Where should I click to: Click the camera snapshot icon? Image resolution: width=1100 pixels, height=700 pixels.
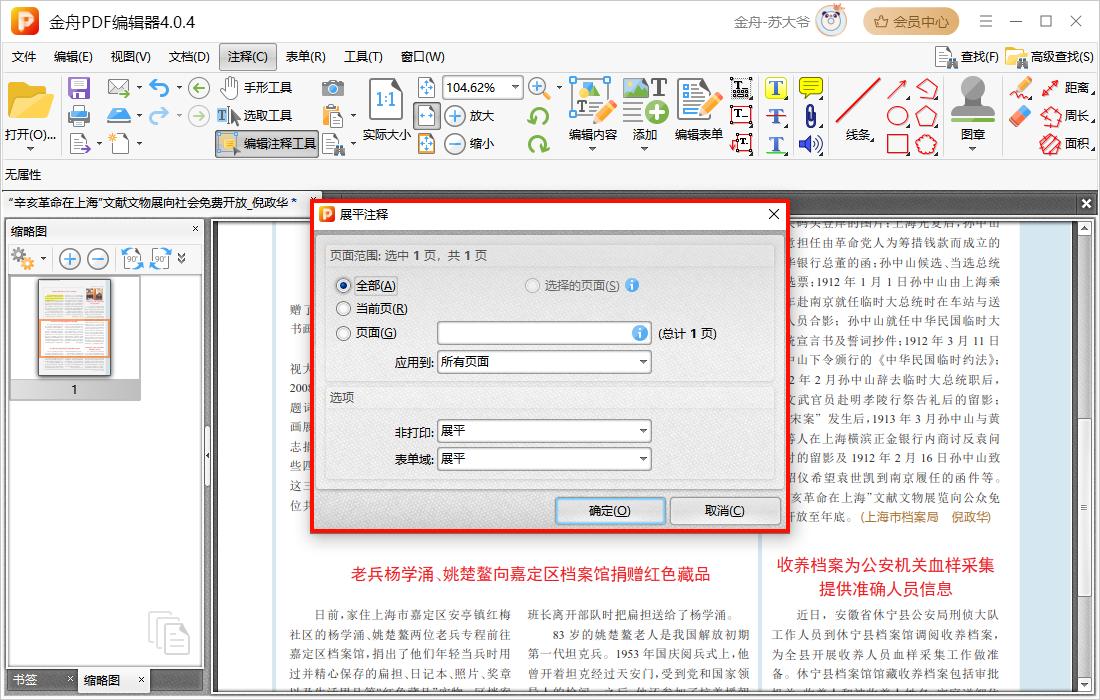333,88
